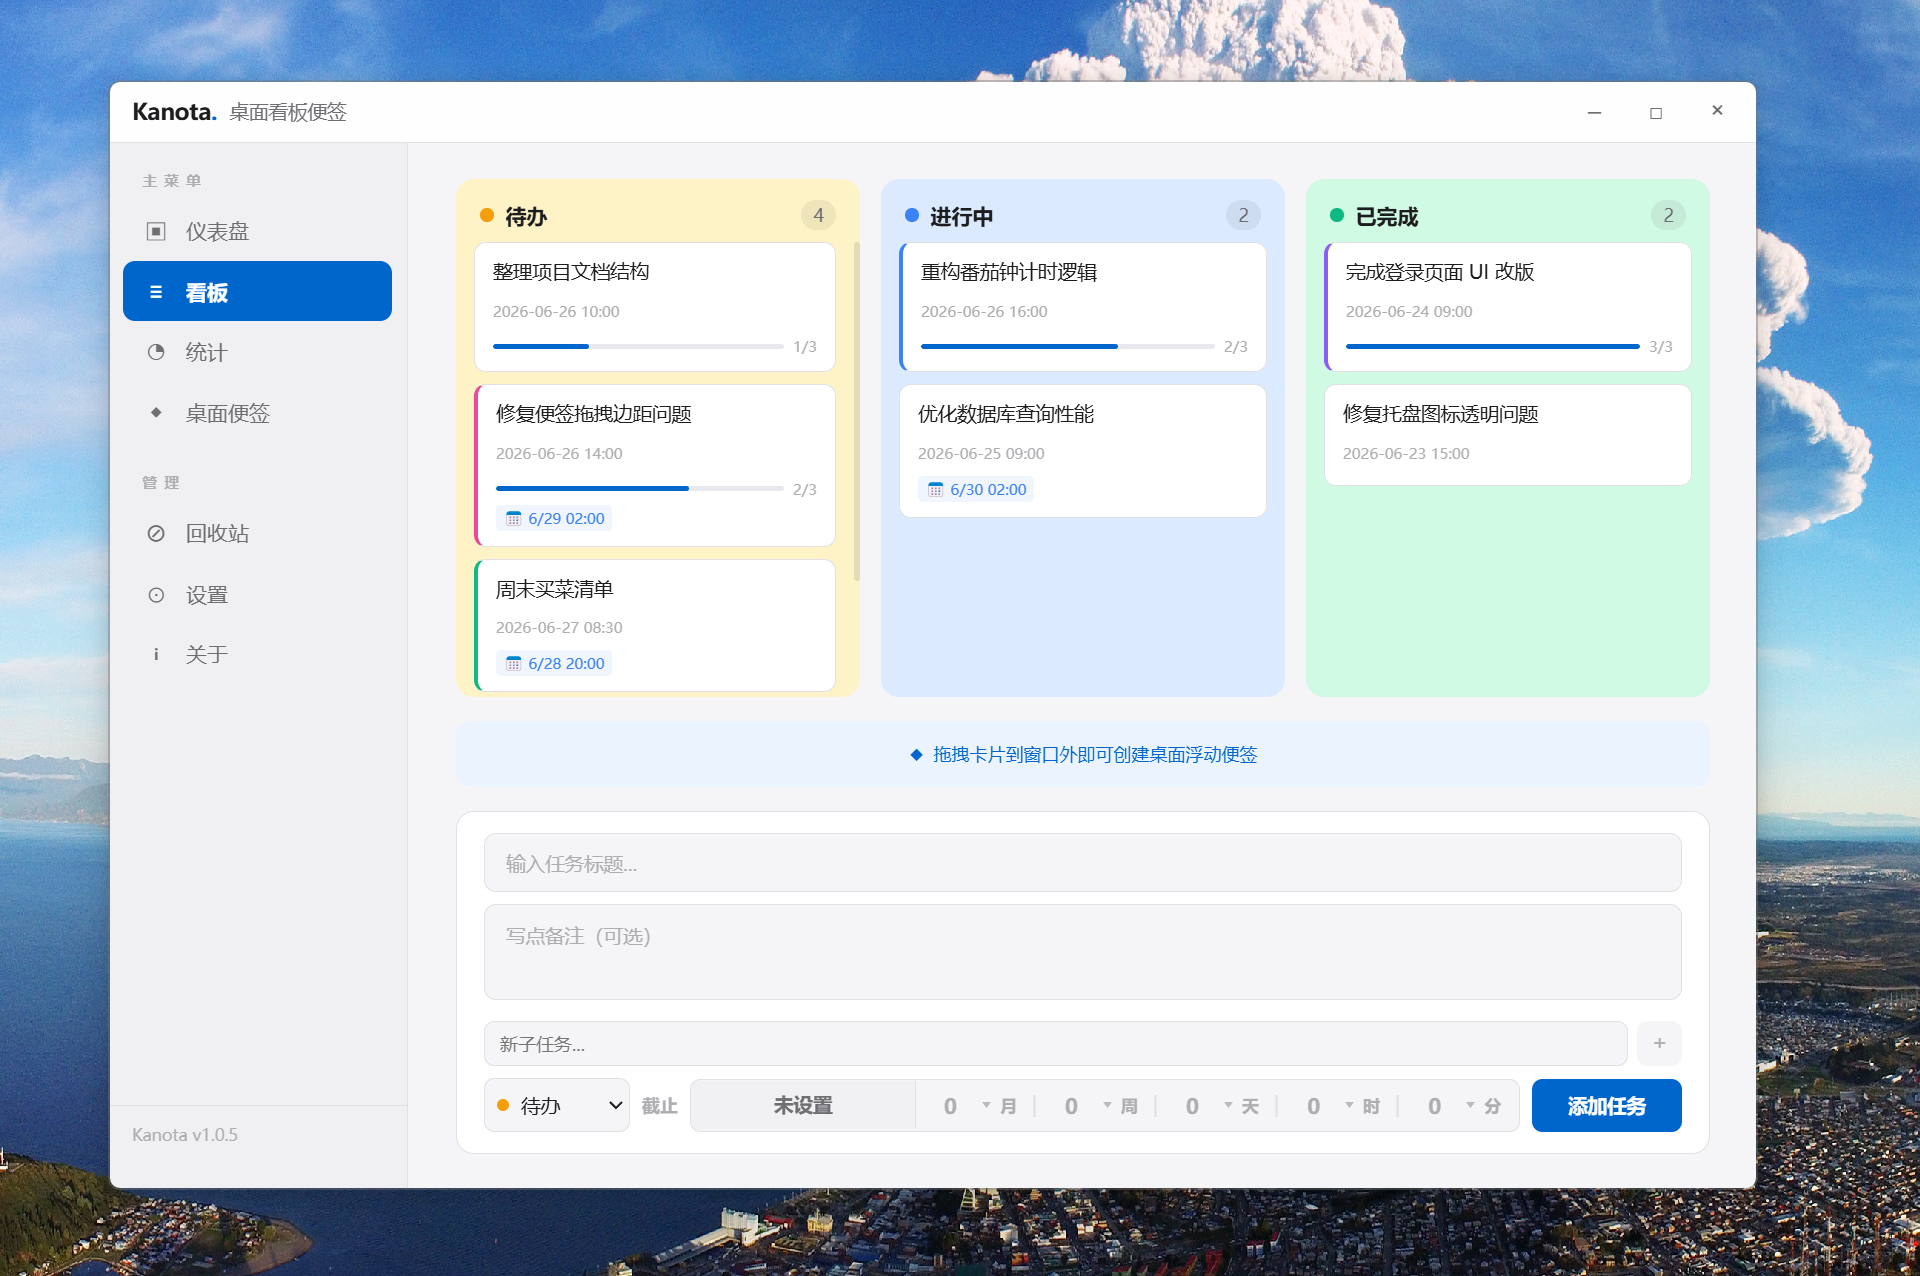Click the 输入任务标题 input field
1920x1276 pixels.
pos(1082,862)
